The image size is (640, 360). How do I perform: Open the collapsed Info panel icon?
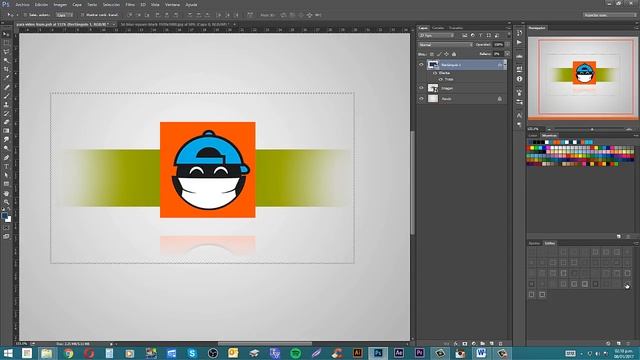(519, 79)
